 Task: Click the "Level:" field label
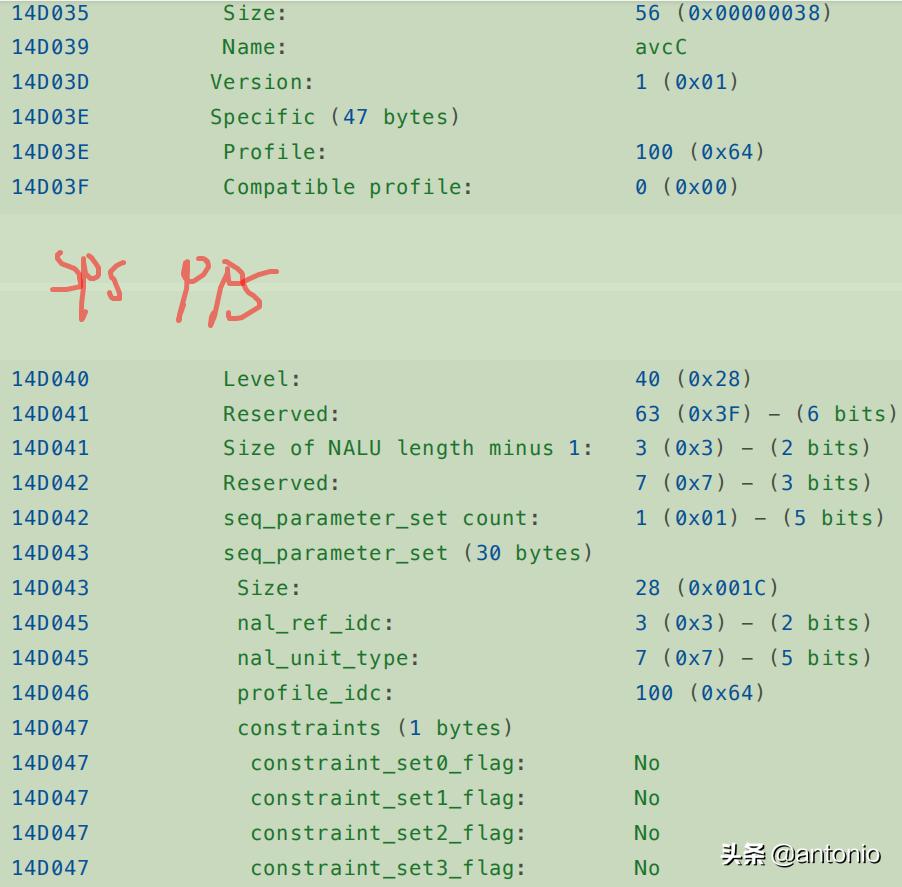262,379
